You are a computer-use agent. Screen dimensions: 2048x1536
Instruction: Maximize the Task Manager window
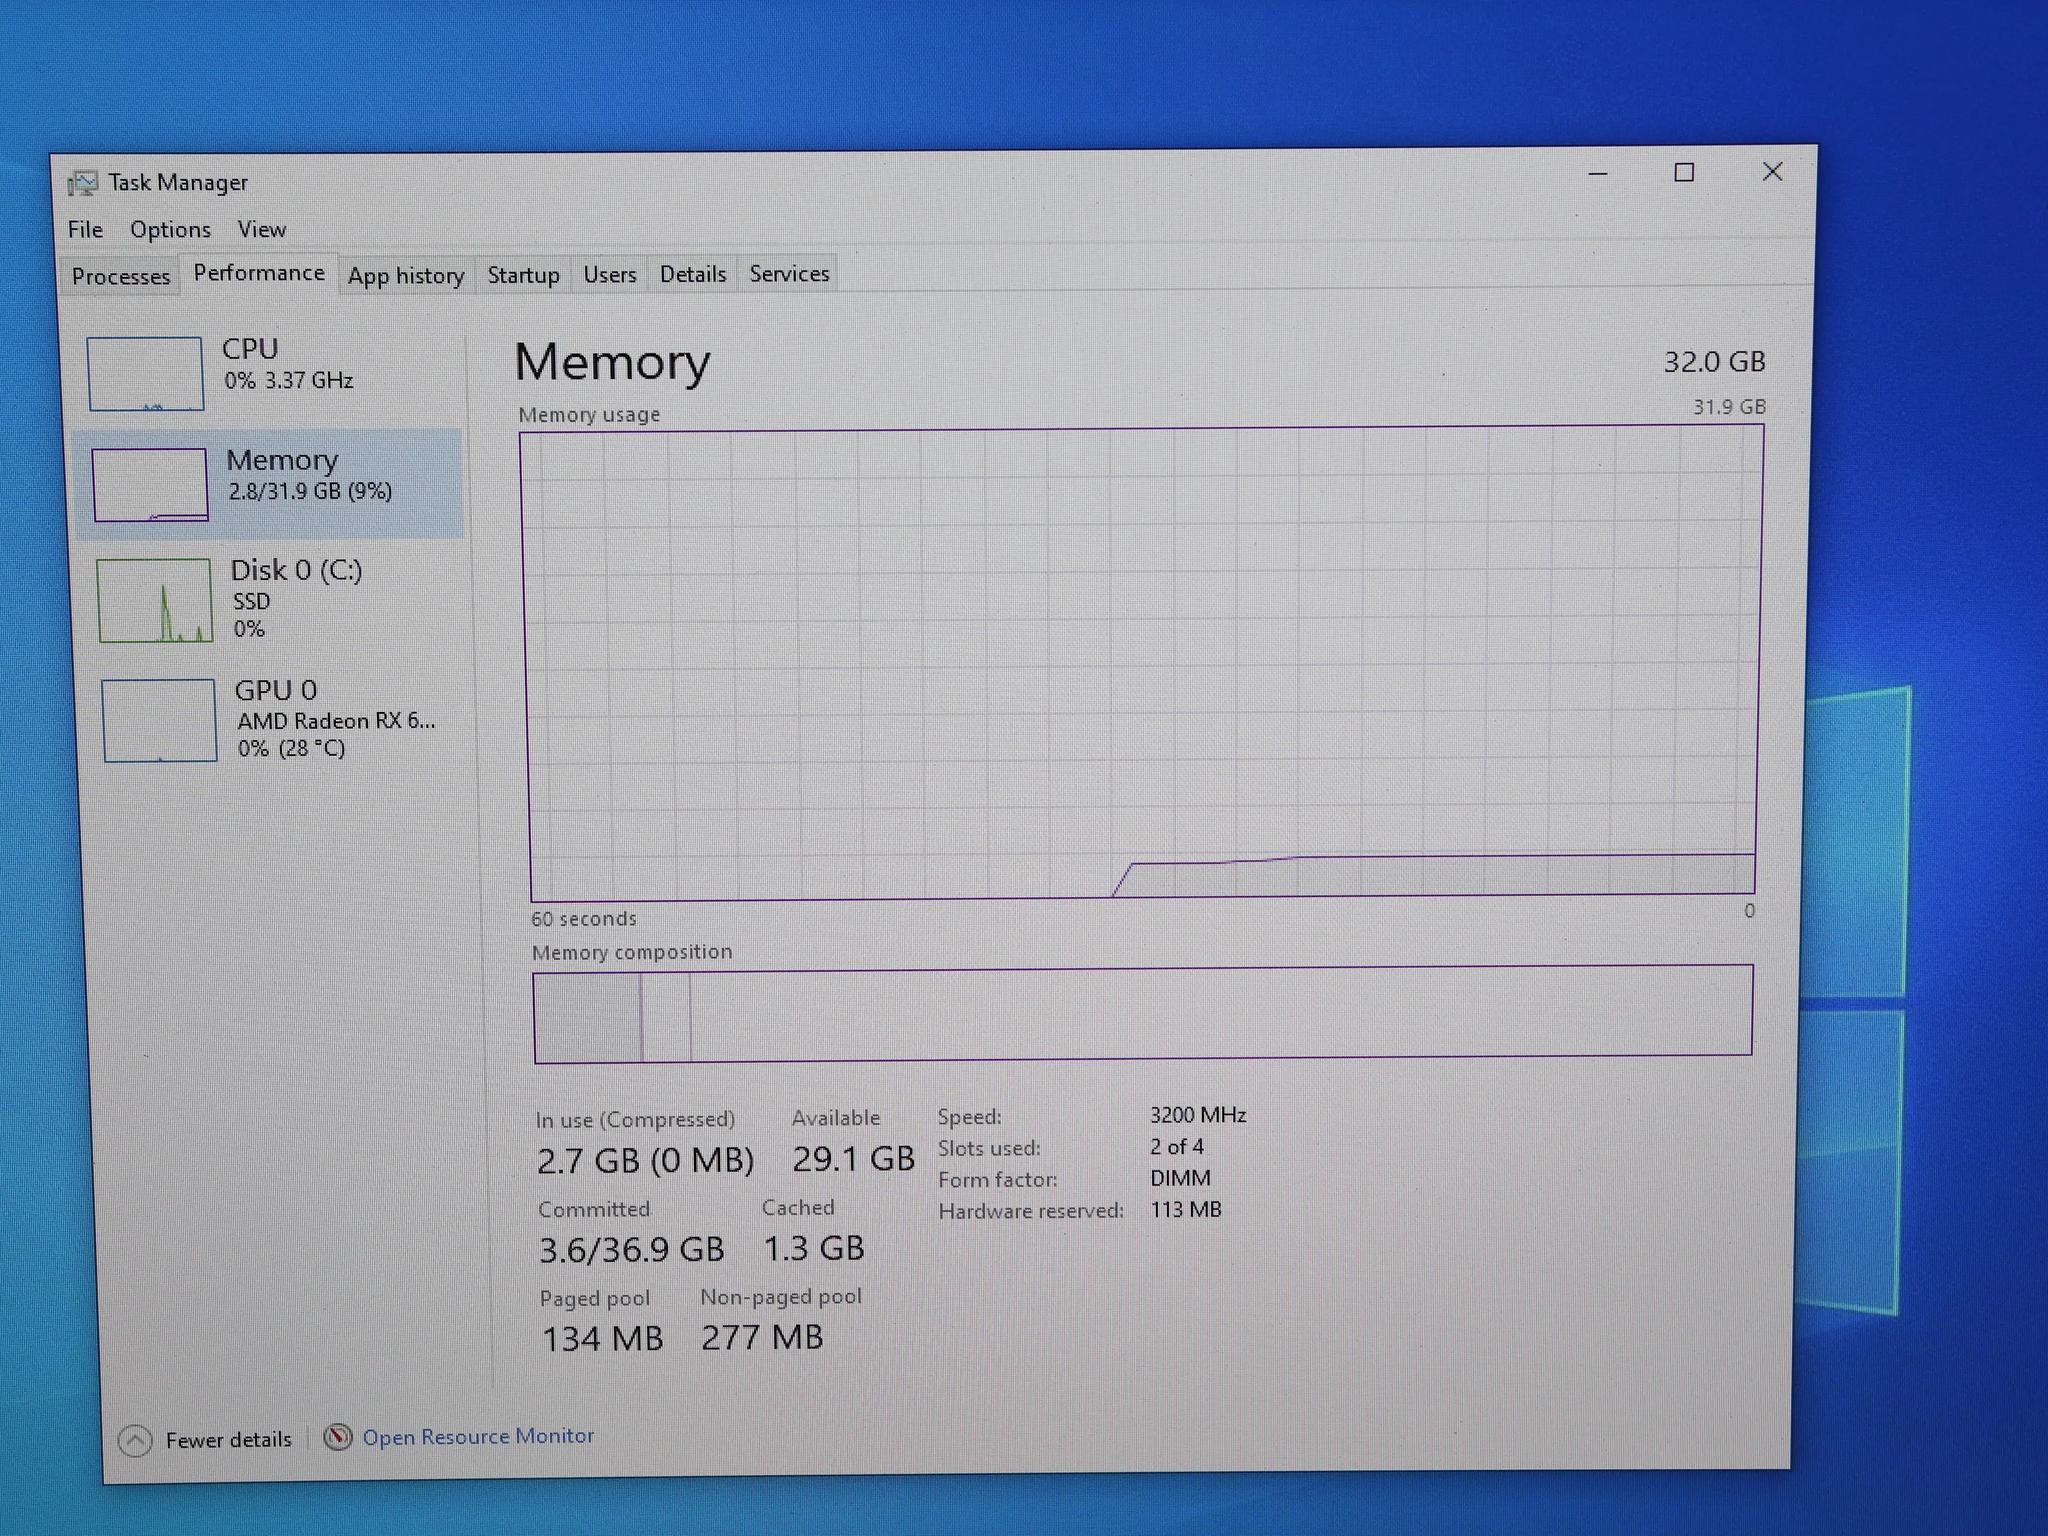1684,173
